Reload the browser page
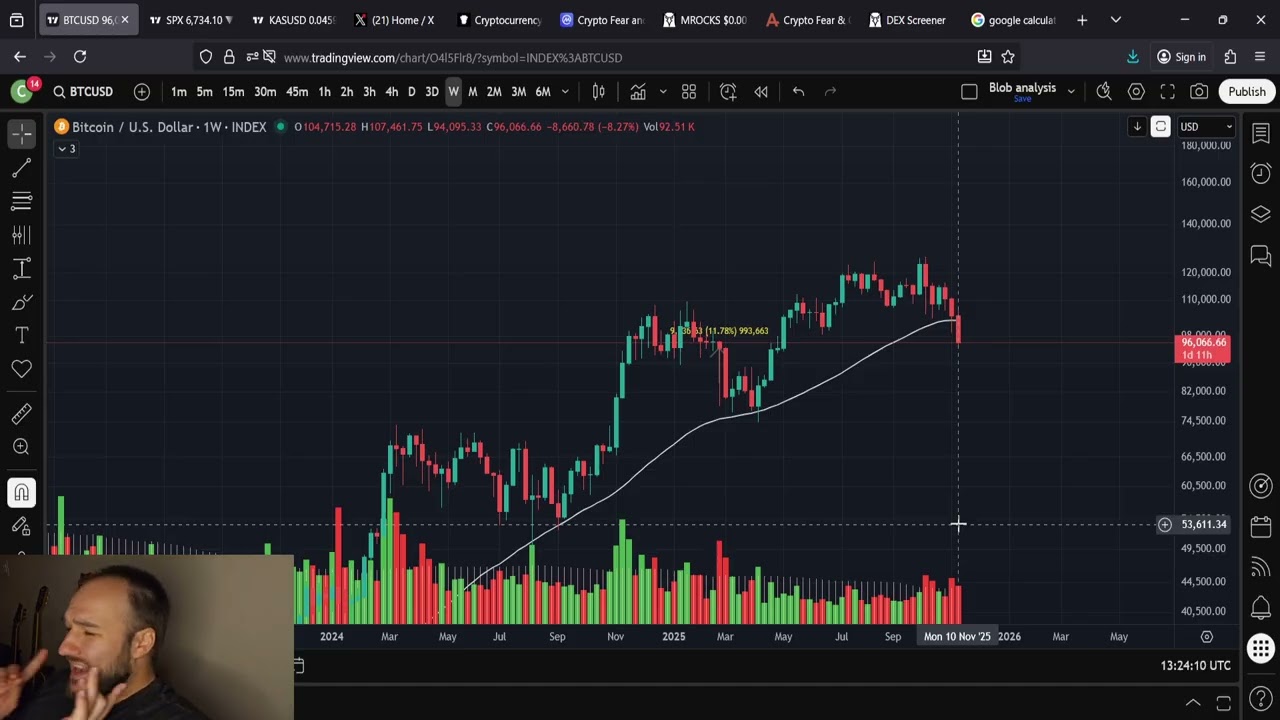The width and height of the screenshot is (1280, 720). (x=80, y=57)
